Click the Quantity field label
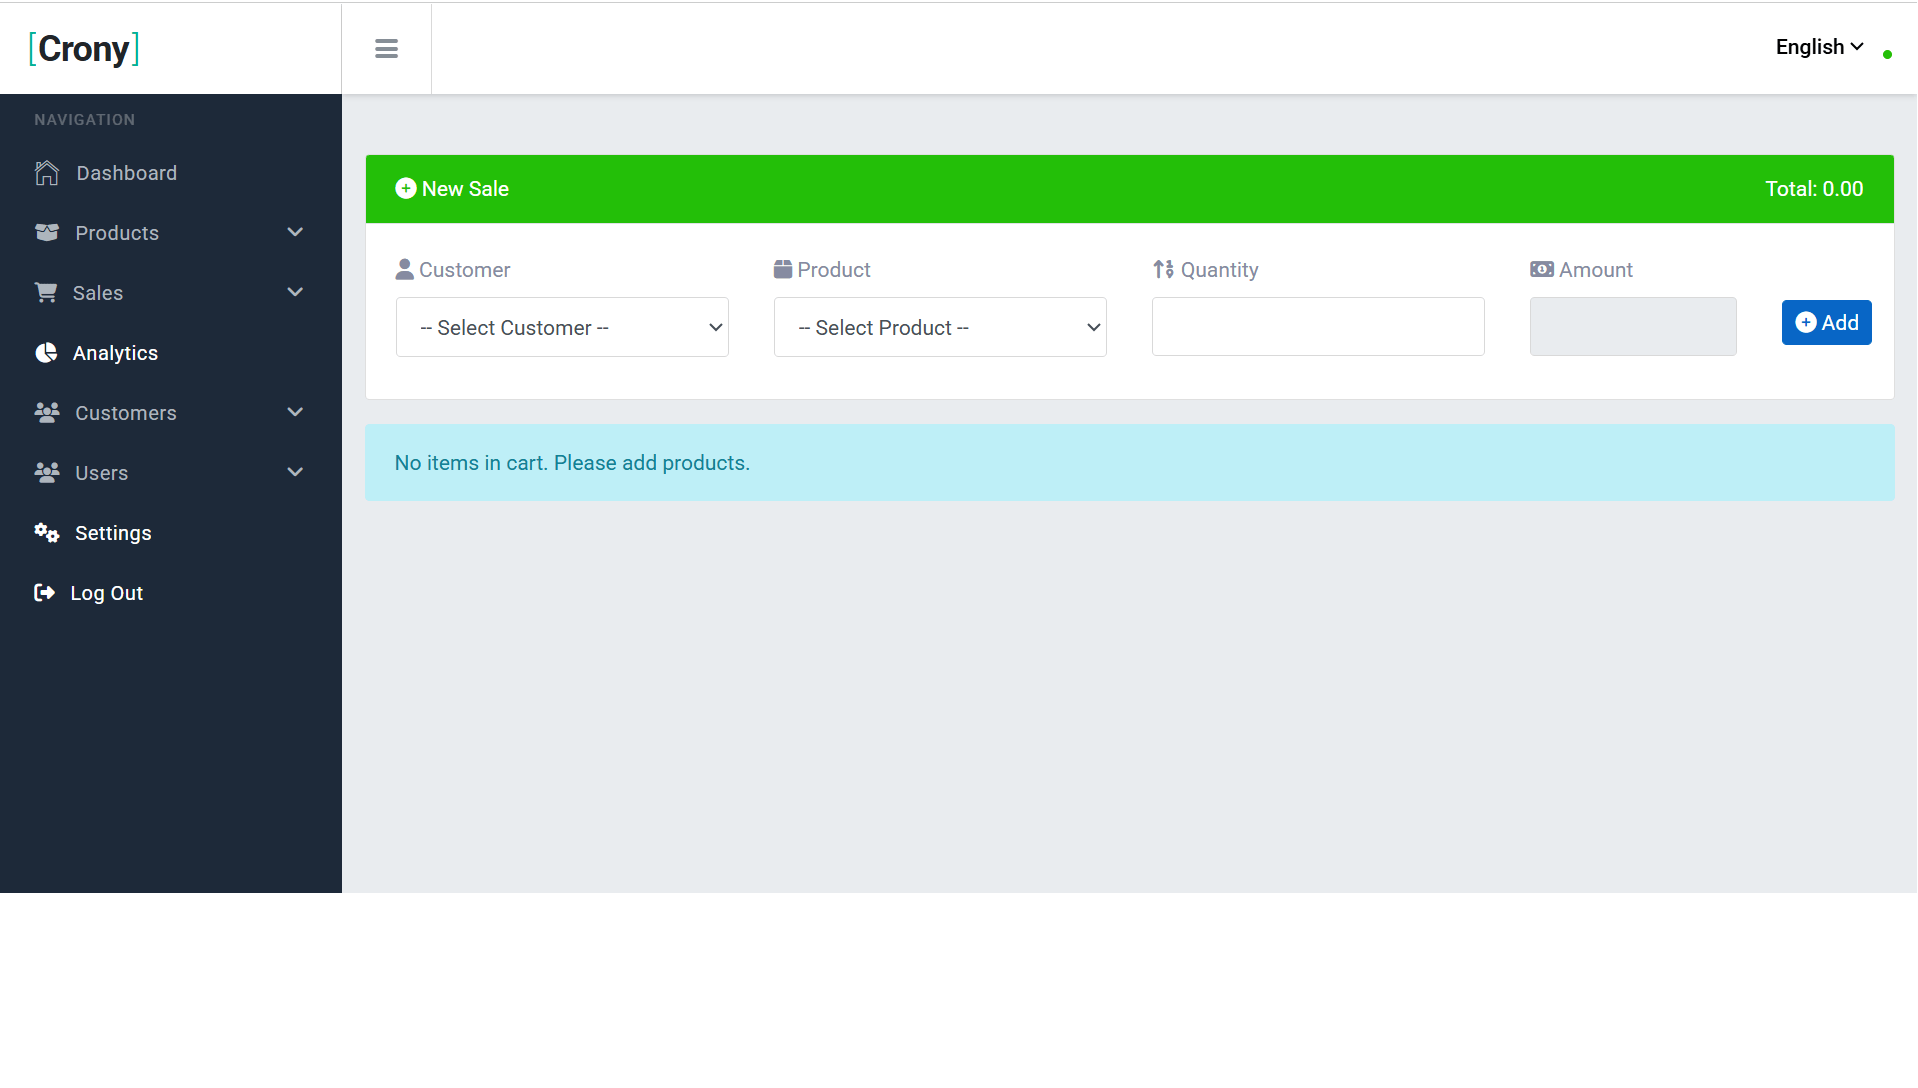This screenshot has width=1918, height=1088. (1219, 270)
